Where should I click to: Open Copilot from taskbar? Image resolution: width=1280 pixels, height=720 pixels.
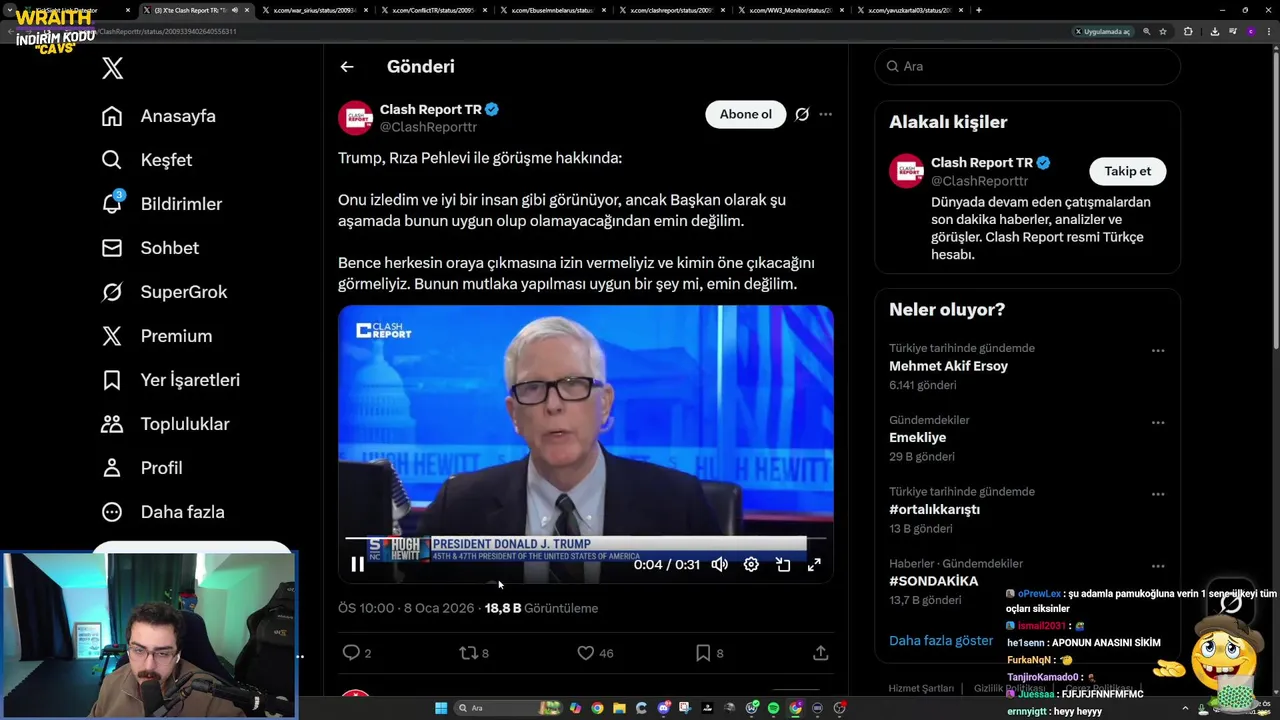[575, 708]
